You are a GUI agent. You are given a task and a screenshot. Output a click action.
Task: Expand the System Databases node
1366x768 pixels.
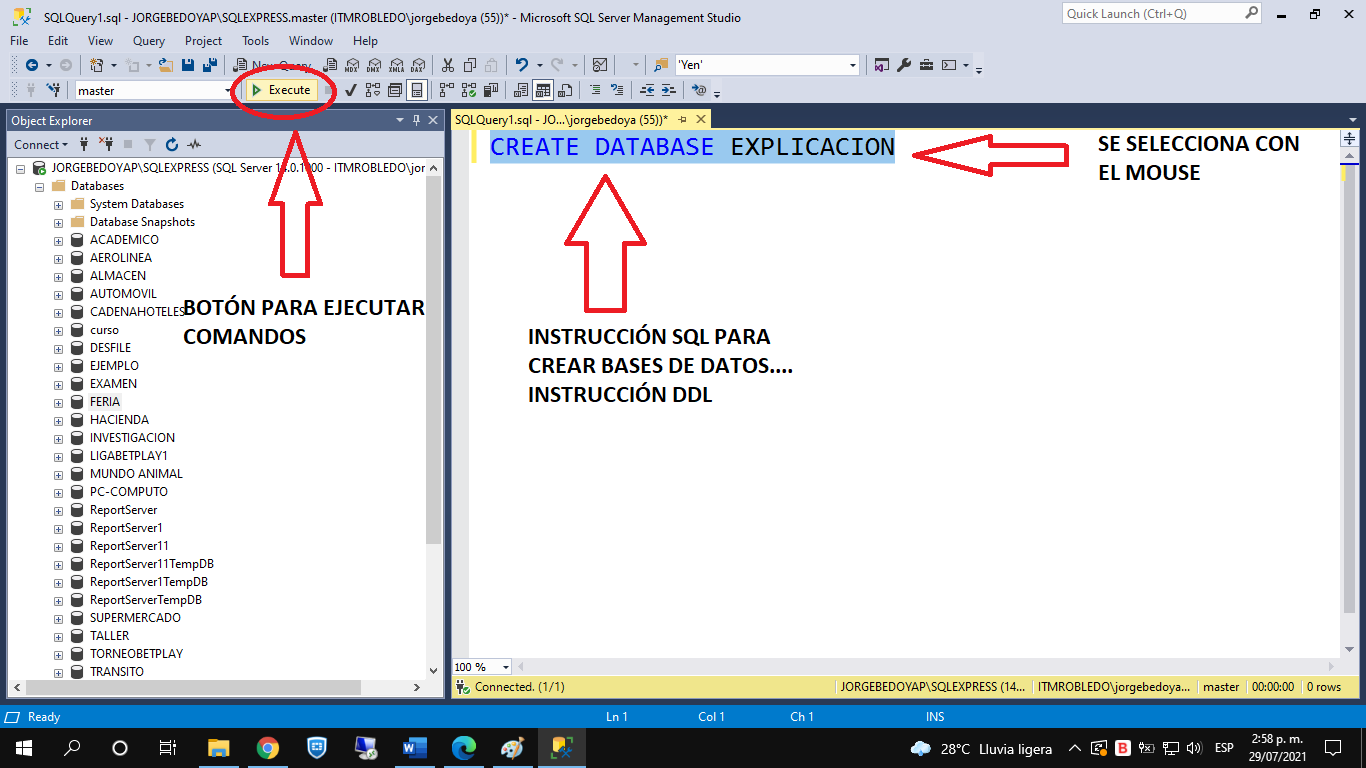click(59, 204)
